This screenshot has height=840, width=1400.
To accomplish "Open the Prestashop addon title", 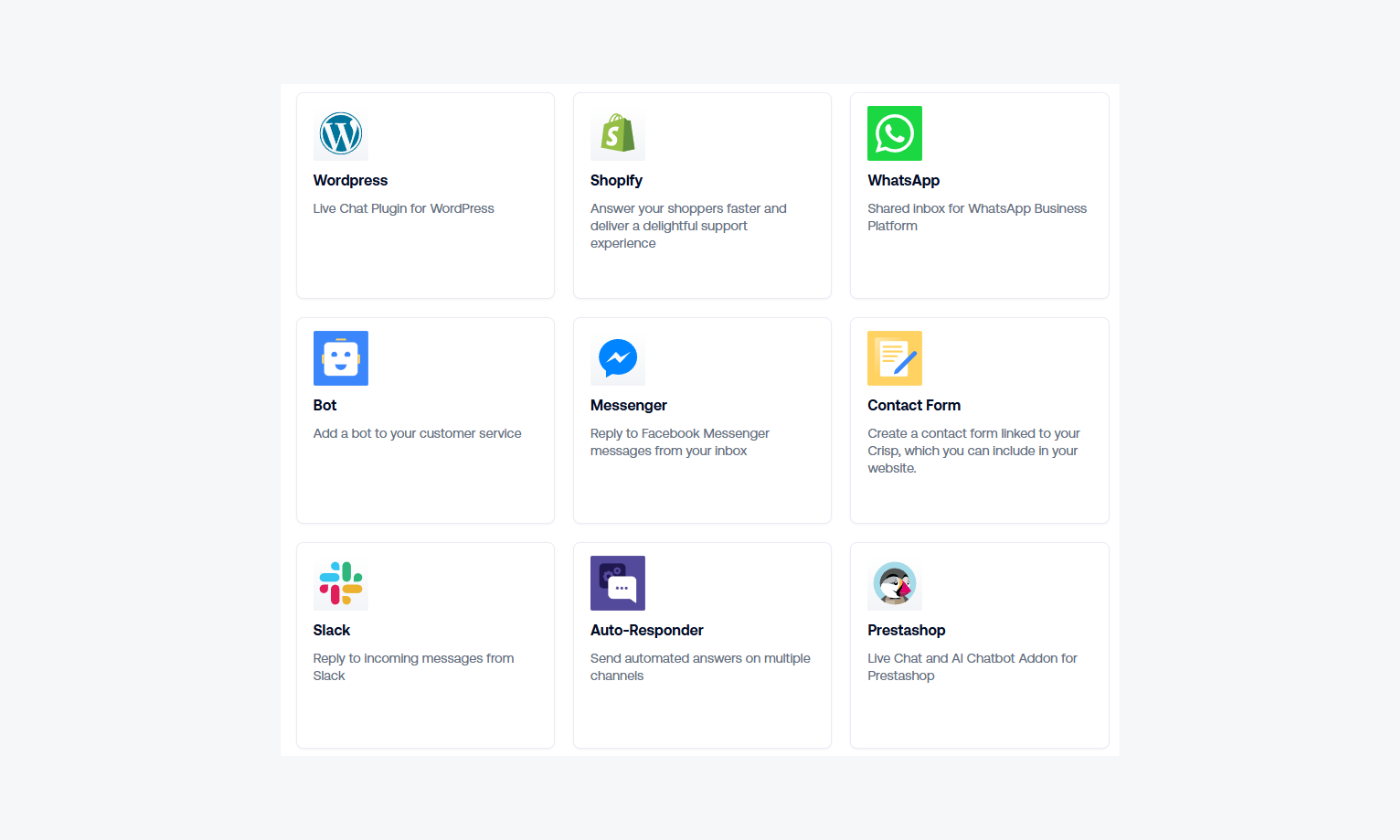I will point(906,631).
